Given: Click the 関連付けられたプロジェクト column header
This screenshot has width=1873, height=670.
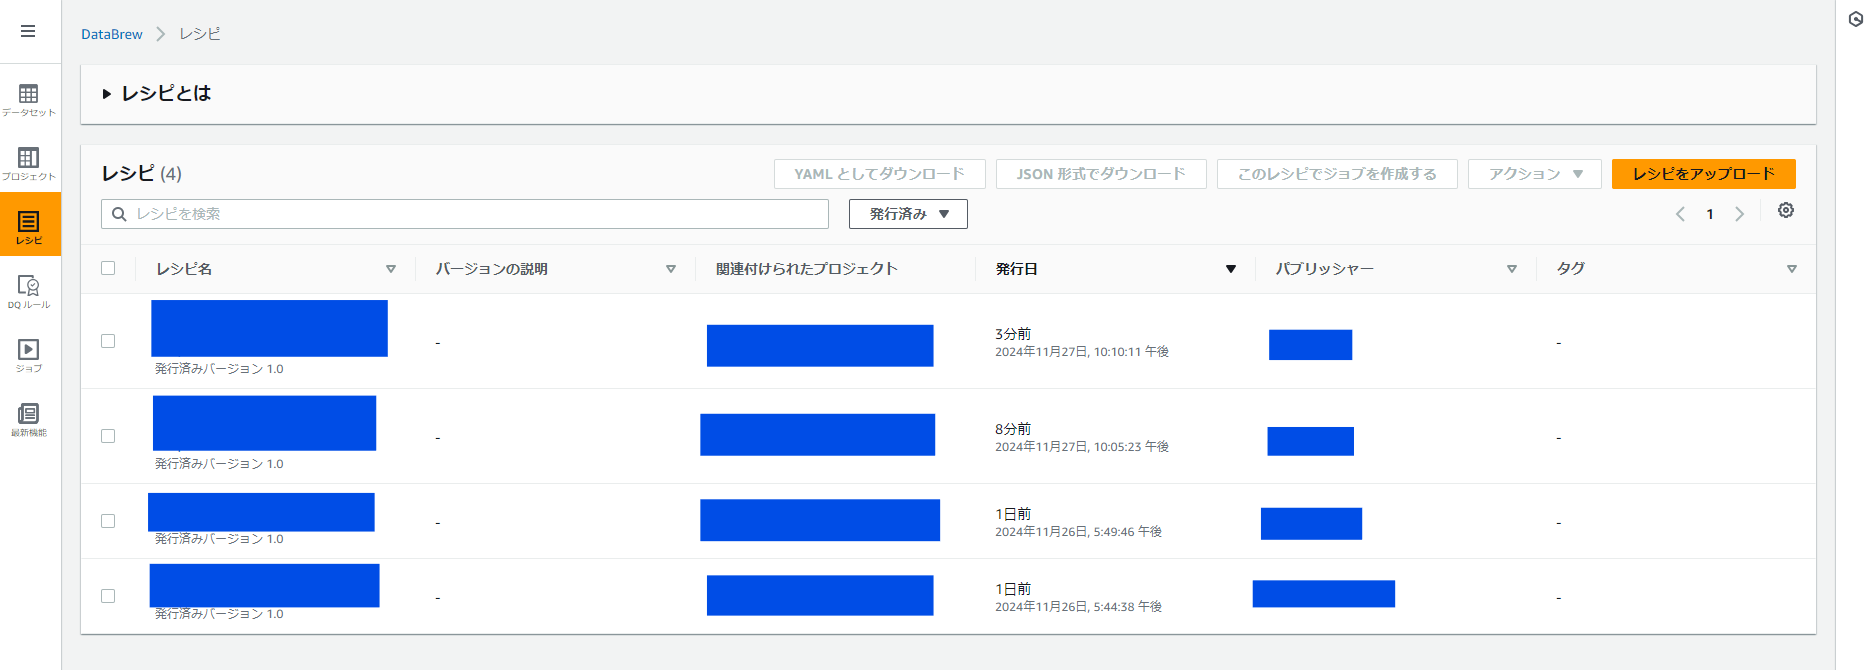Looking at the screenshot, I should 807,269.
